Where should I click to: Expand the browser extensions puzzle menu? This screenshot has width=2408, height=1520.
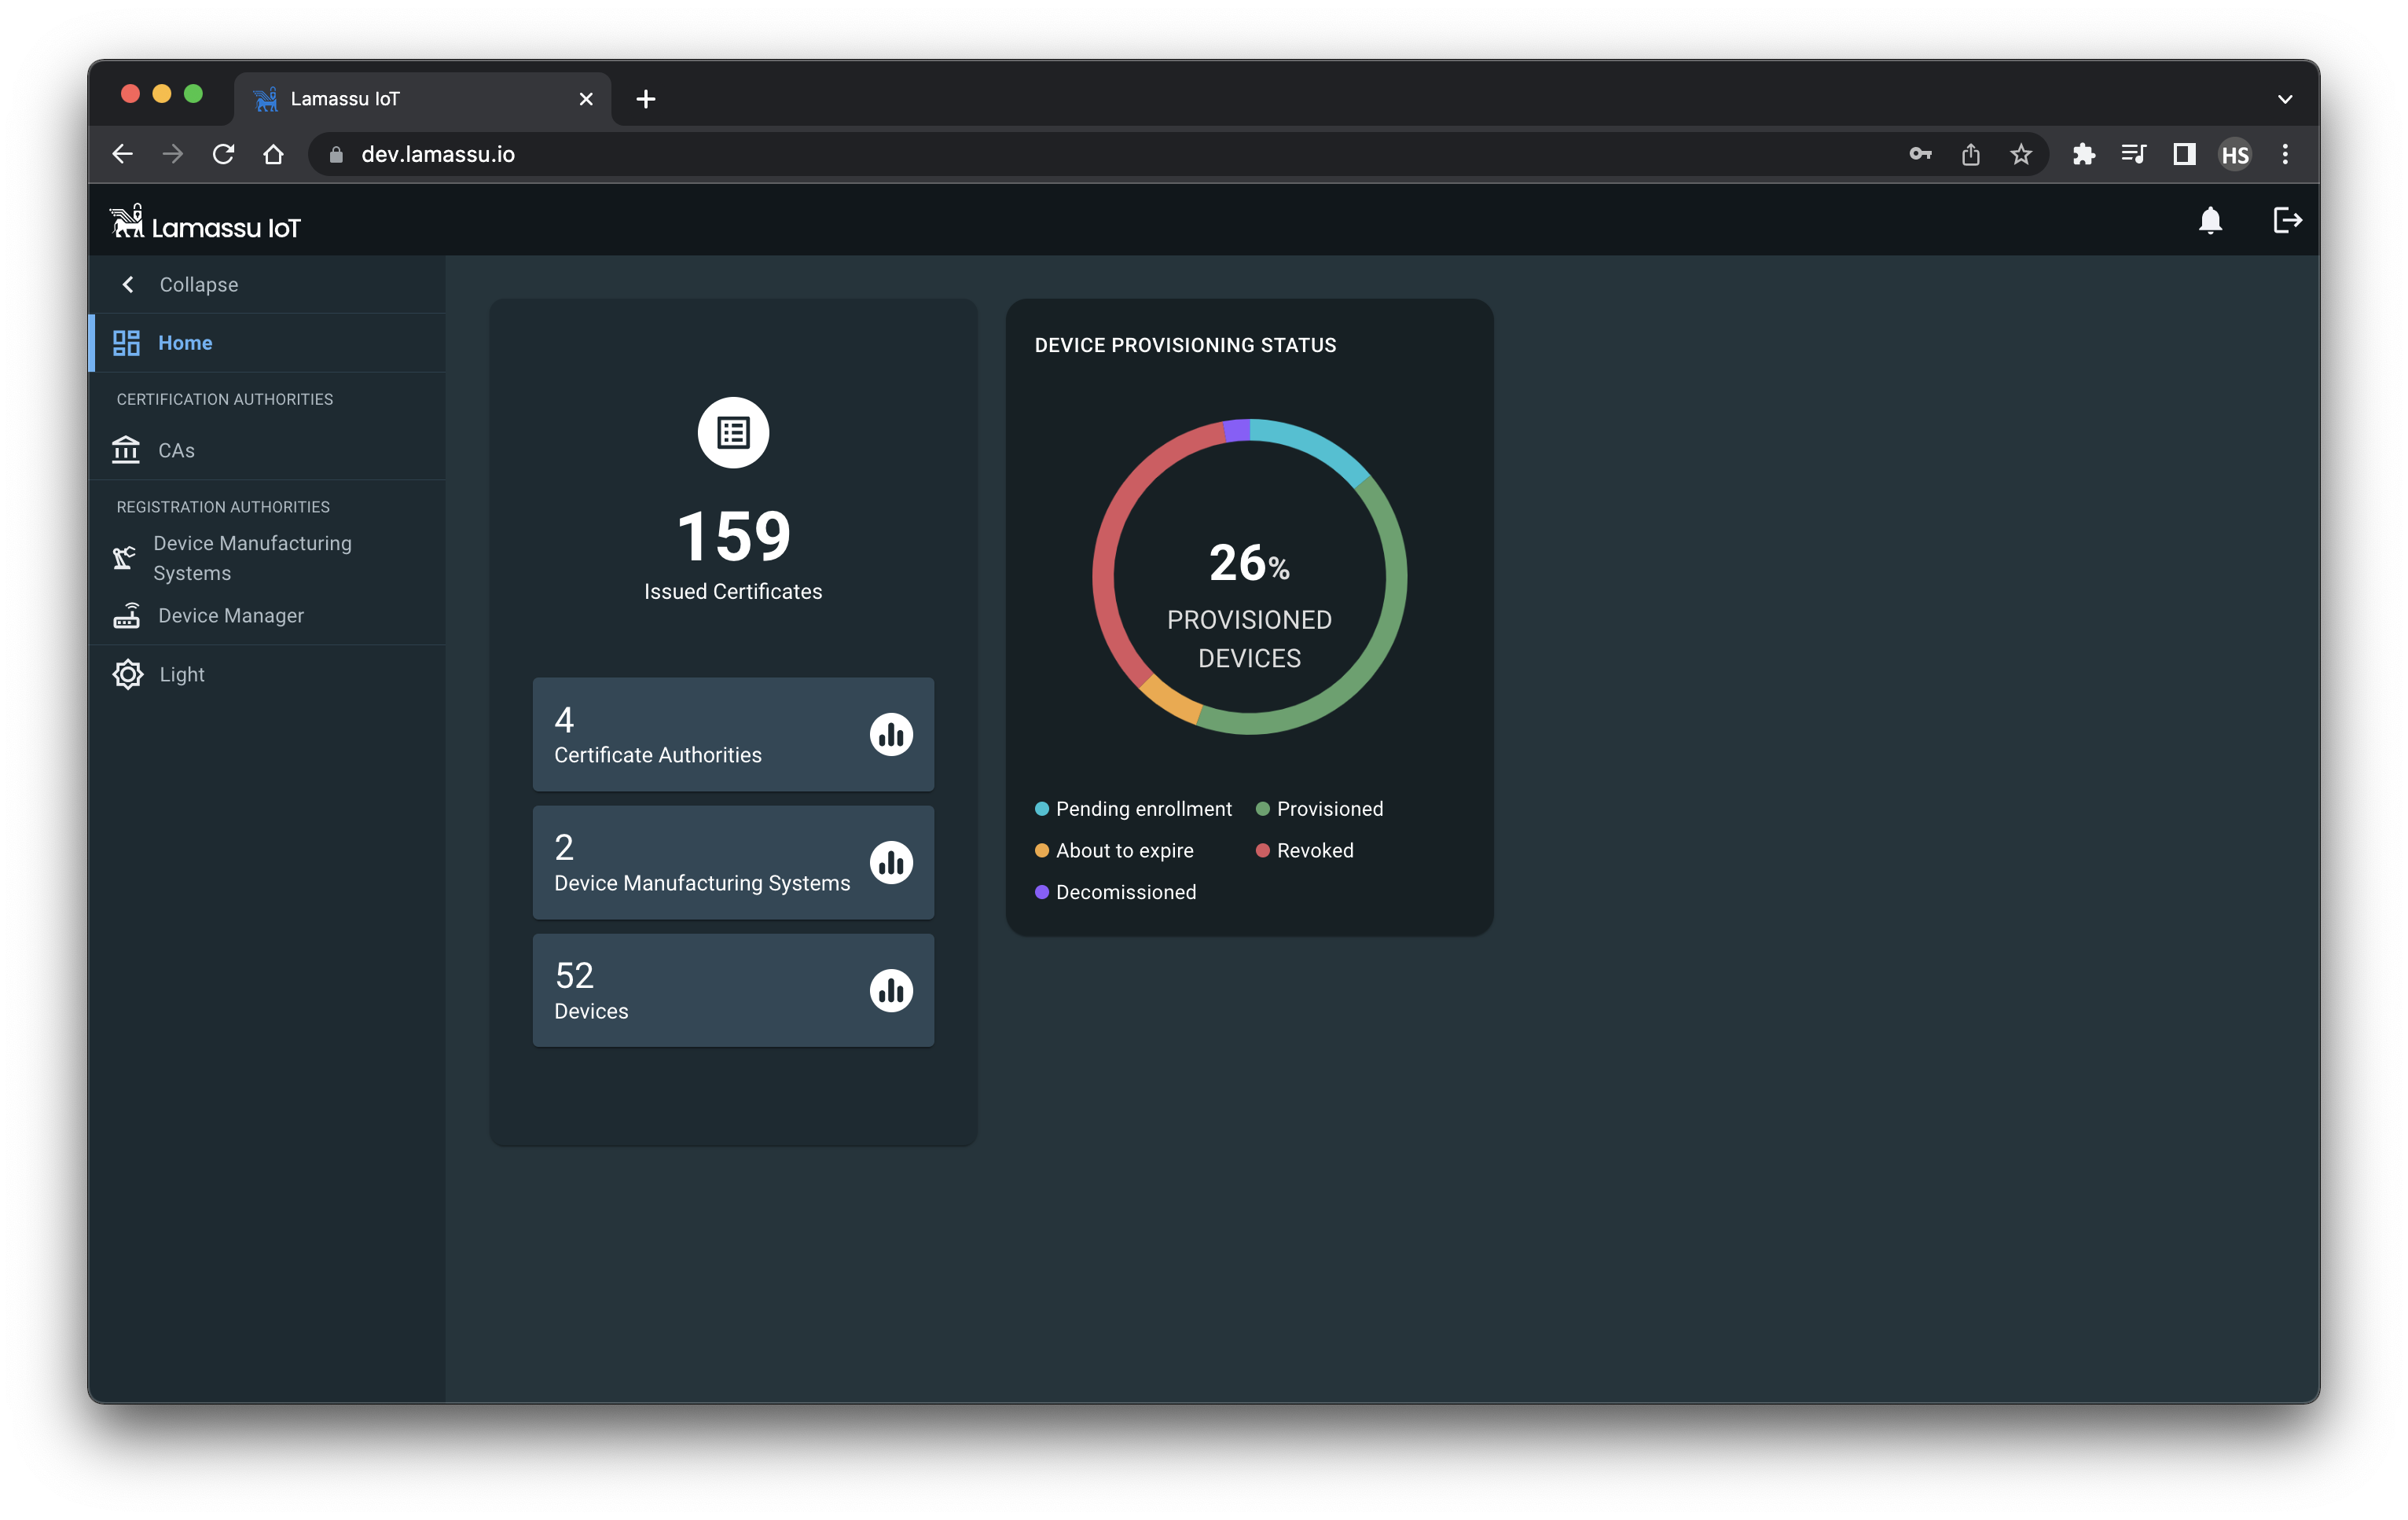click(2085, 154)
